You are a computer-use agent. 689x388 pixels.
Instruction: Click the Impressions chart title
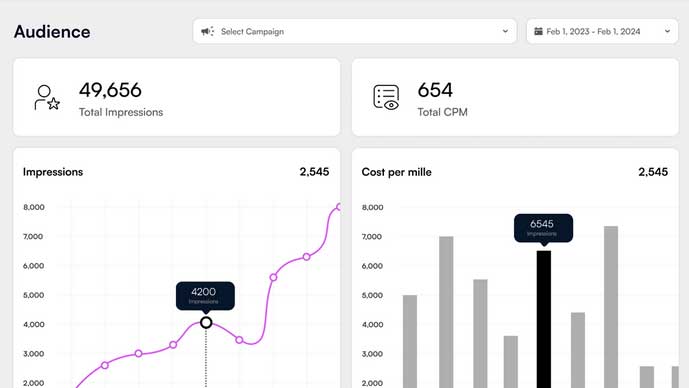[53, 172]
